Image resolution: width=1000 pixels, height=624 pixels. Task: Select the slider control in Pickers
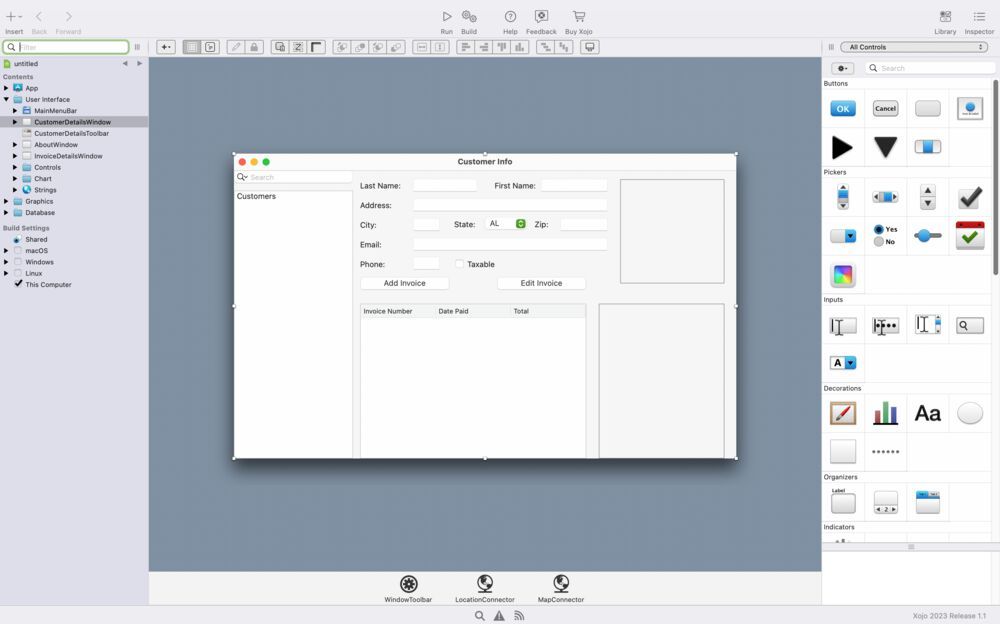click(927, 235)
